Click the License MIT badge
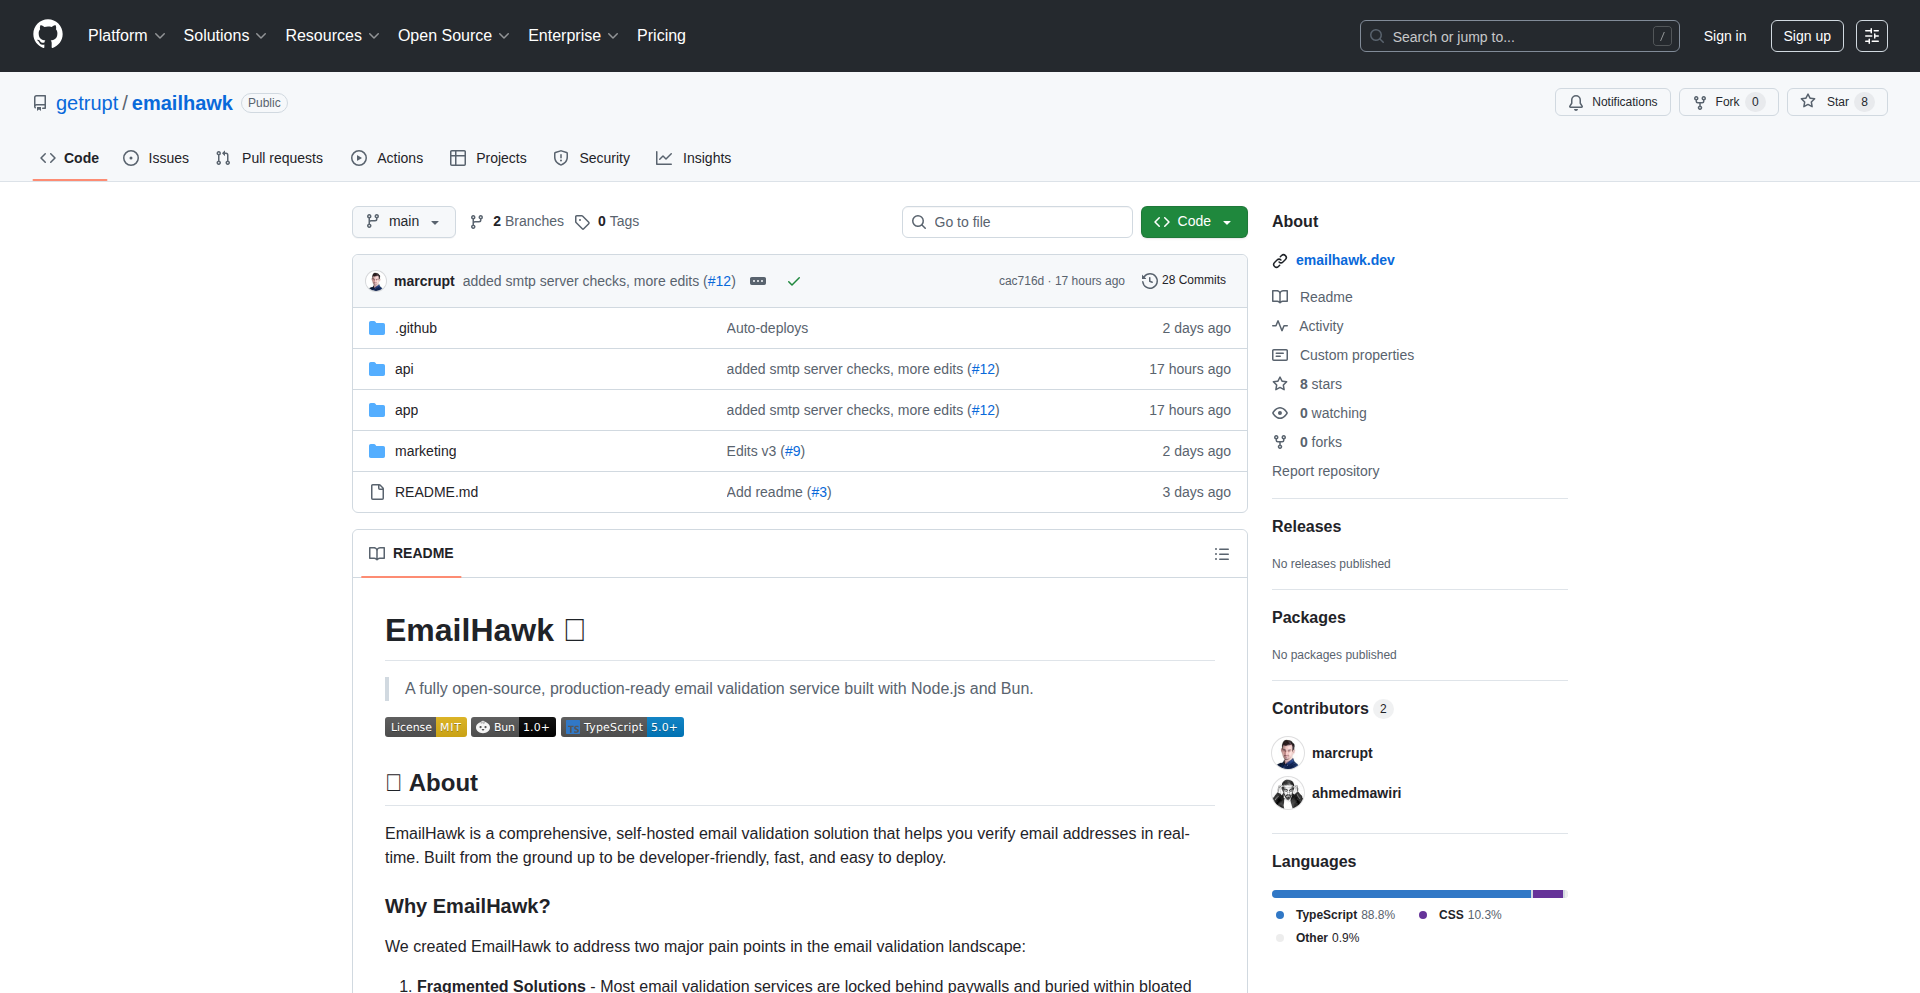Screen dimensions: 1920x993 [426, 727]
